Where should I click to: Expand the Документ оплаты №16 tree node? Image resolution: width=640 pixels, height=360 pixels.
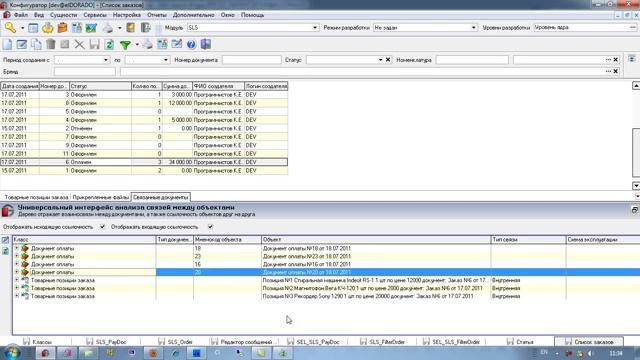(17, 264)
